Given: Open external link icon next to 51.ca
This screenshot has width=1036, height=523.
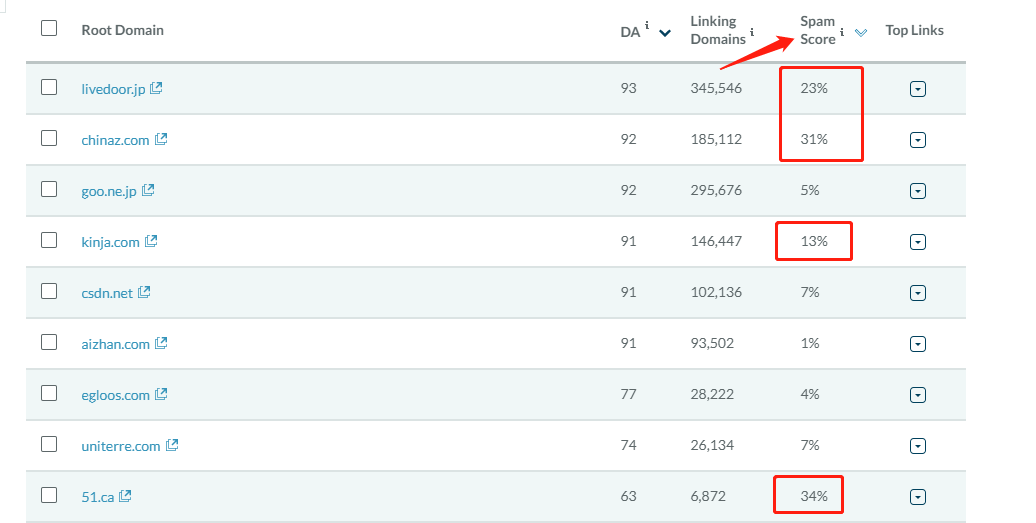Looking at the screenshot, I should tap(125, 495).
